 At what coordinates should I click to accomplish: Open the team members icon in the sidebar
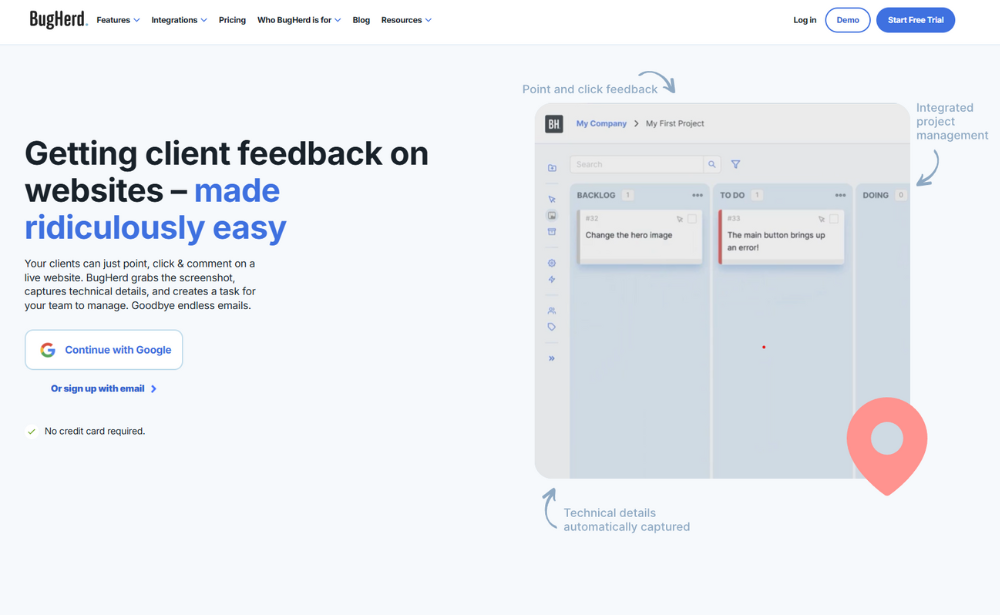(551, 310)
